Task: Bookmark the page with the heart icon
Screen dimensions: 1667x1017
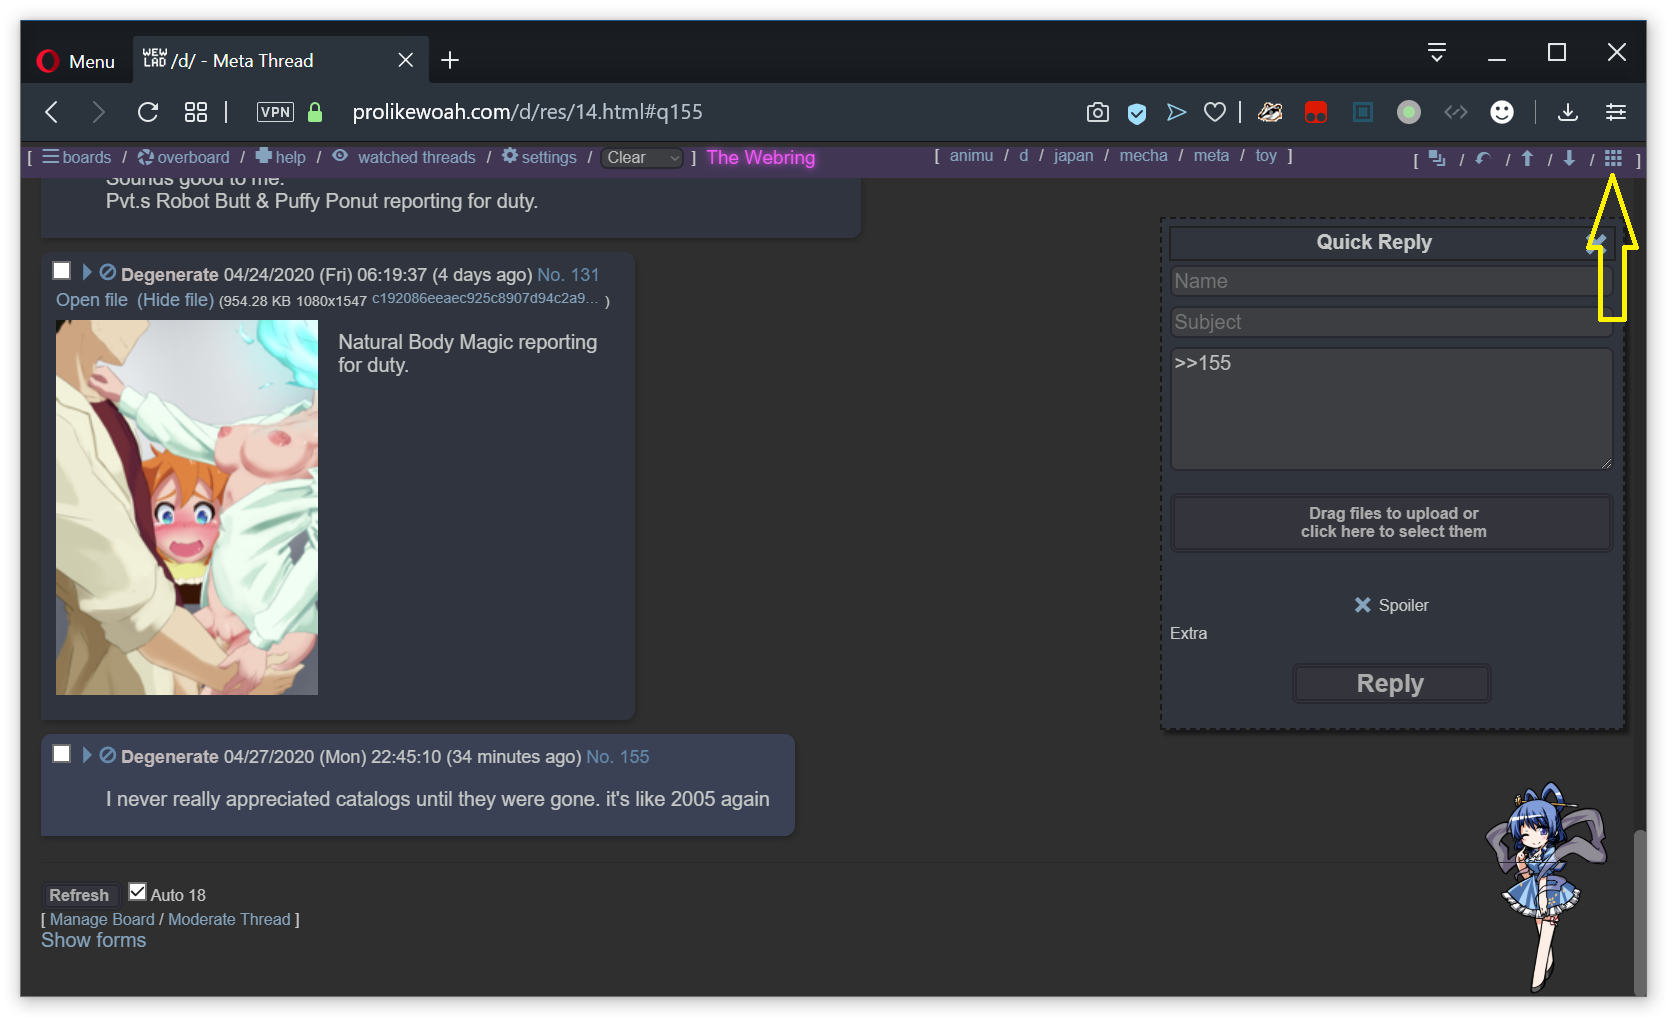Action: pyautogui.click(x=1214, y=112)
